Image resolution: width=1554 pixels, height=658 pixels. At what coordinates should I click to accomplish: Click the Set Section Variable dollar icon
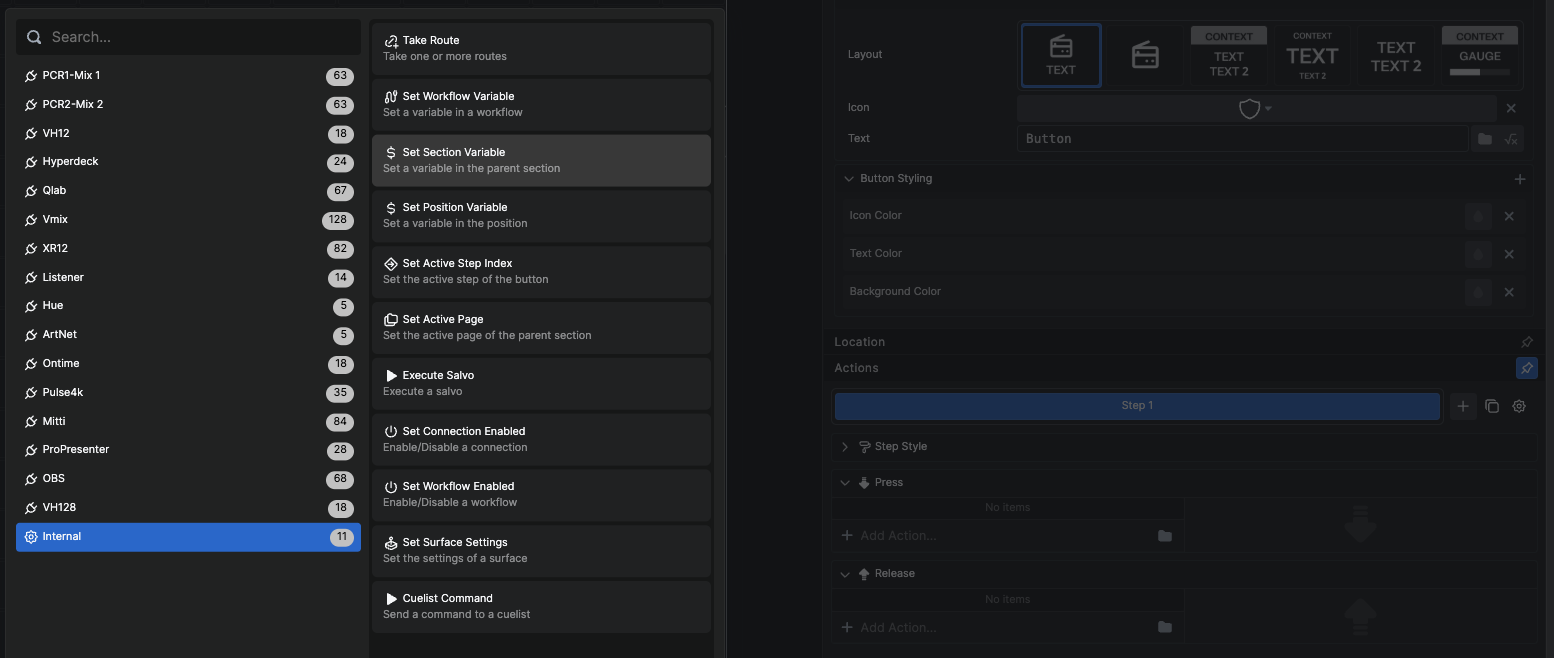click(x=391, y=153)
